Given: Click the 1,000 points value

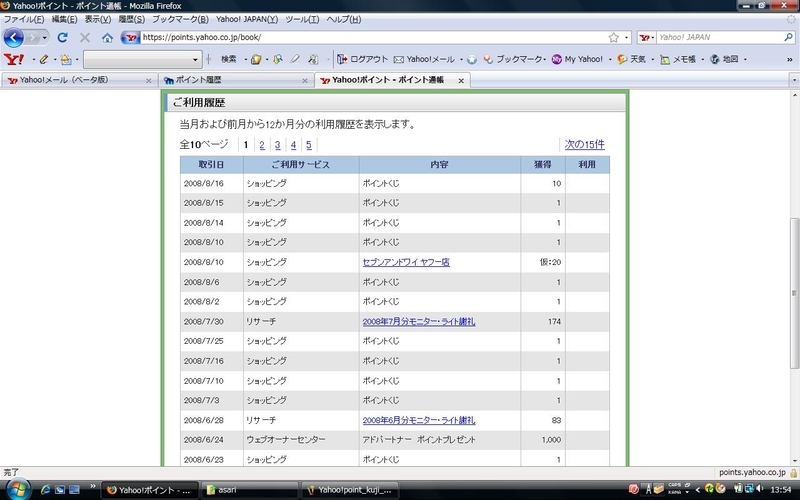Looking at the screenshot, I should coord(551,440).
